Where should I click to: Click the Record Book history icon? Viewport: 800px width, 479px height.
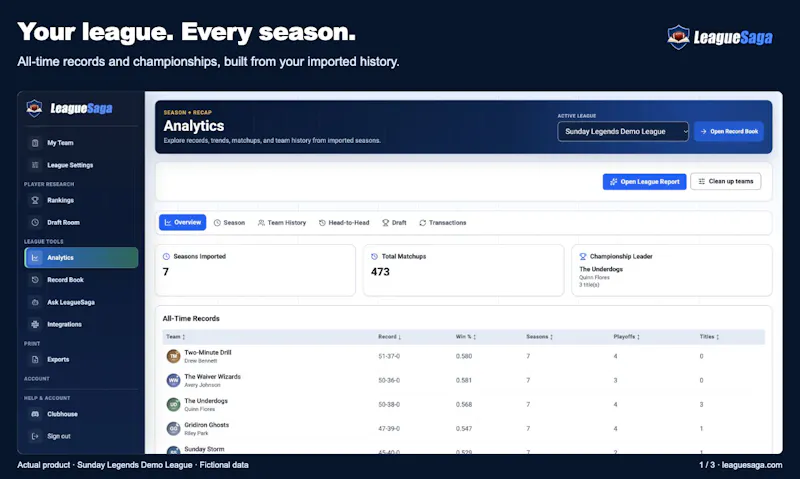[x=35, y=280]
